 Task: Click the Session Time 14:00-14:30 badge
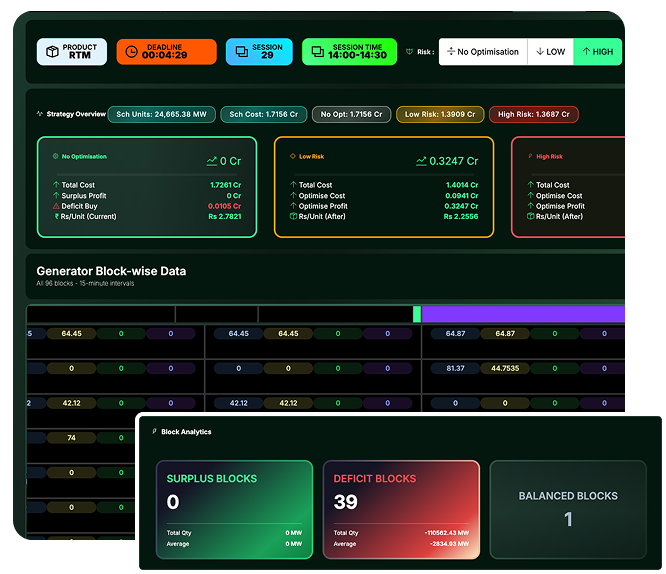[349, 52]
